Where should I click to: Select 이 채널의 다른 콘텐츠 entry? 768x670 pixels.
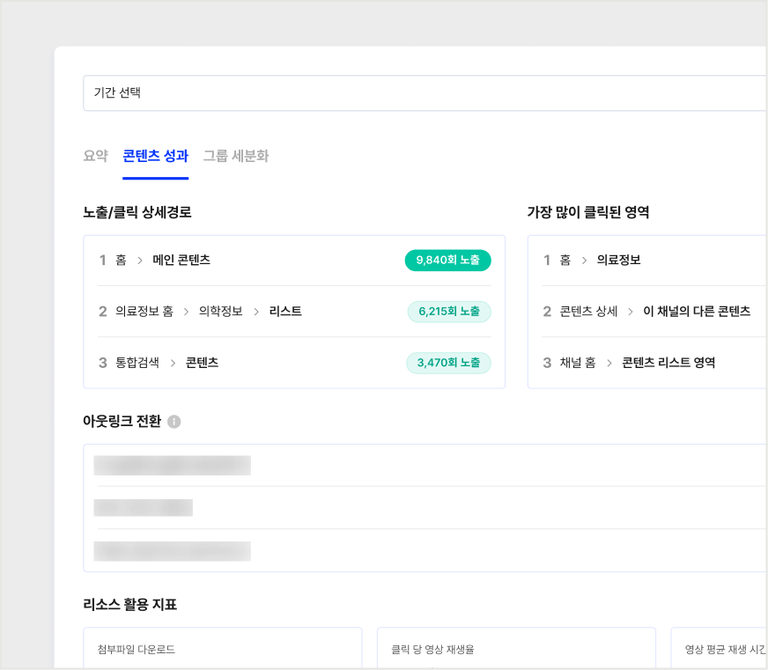tap(696, 311)
